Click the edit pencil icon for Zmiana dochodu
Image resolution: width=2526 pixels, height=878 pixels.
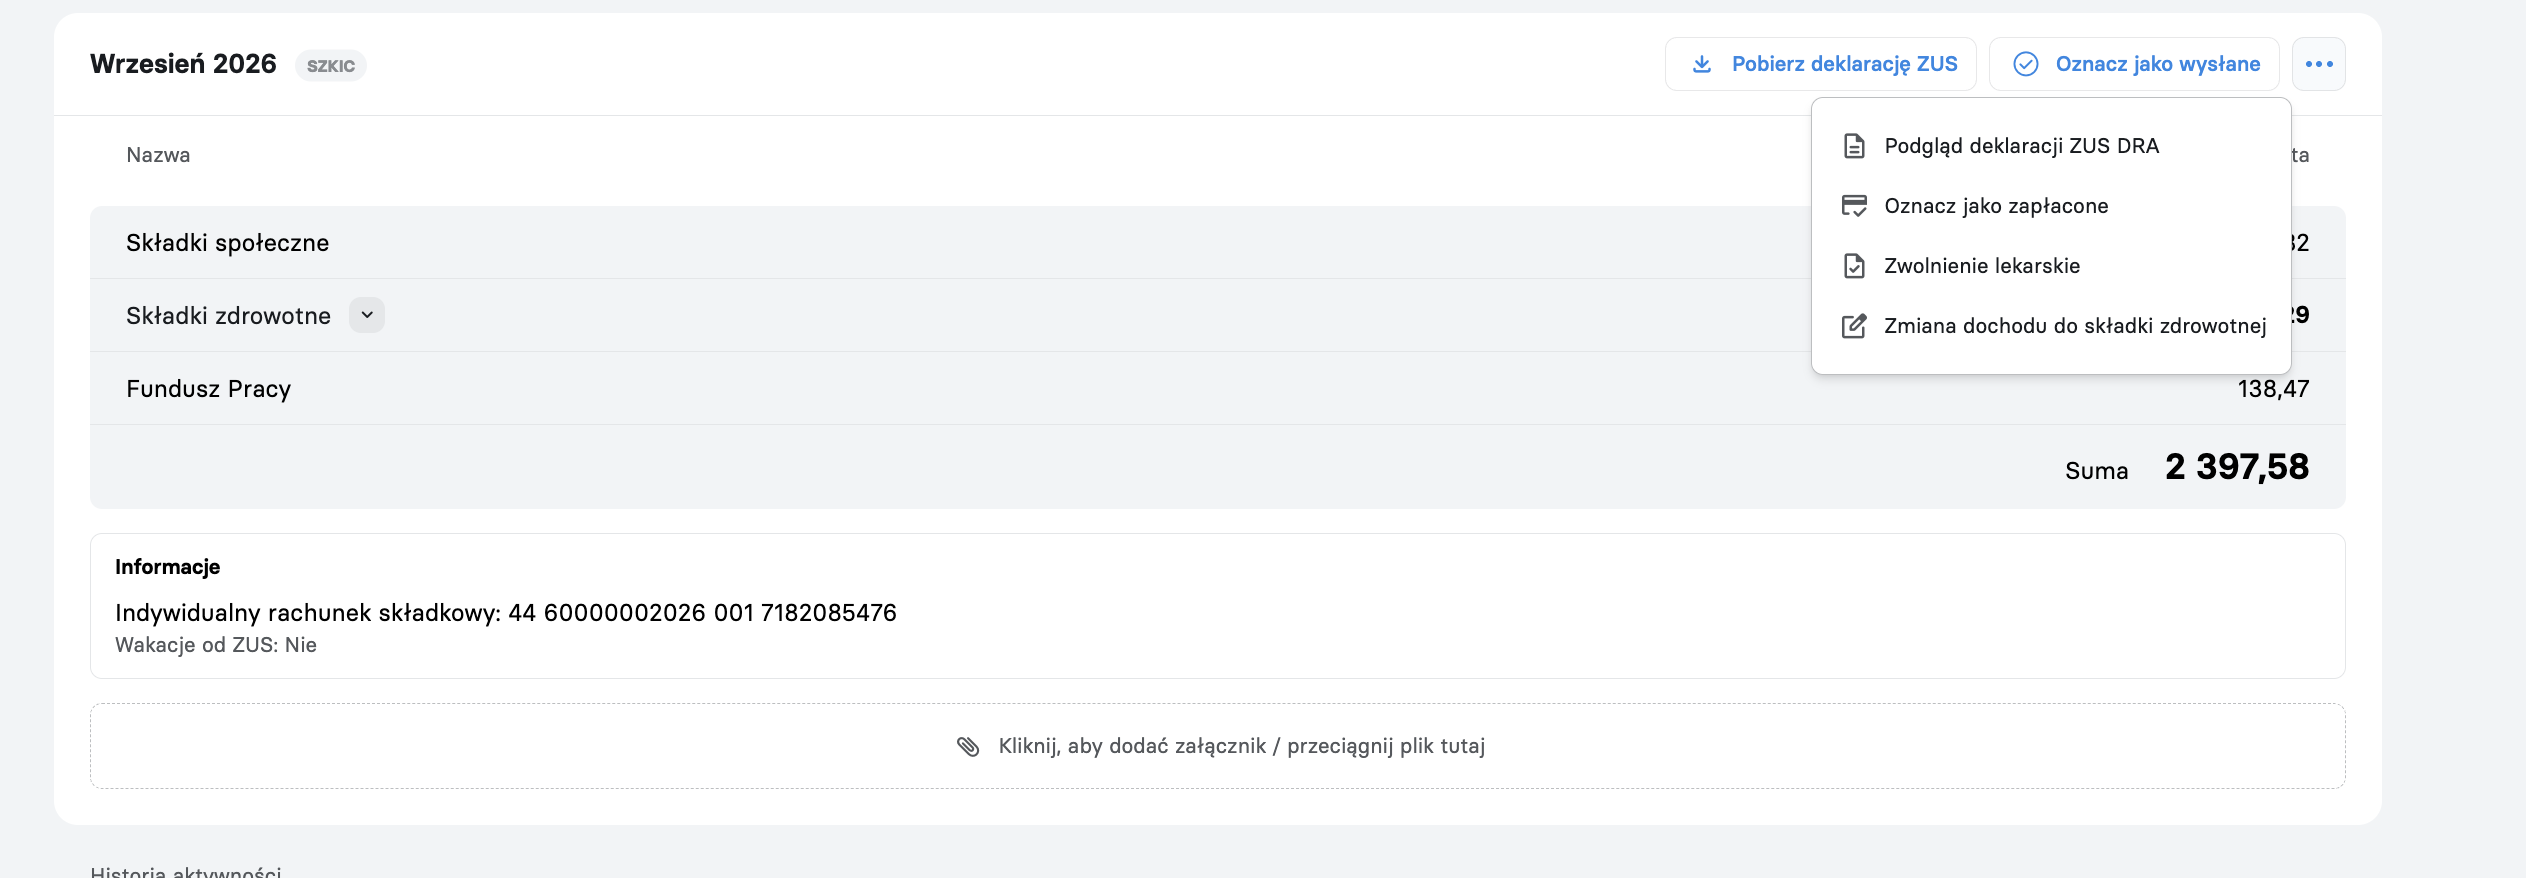(1854, 326)
